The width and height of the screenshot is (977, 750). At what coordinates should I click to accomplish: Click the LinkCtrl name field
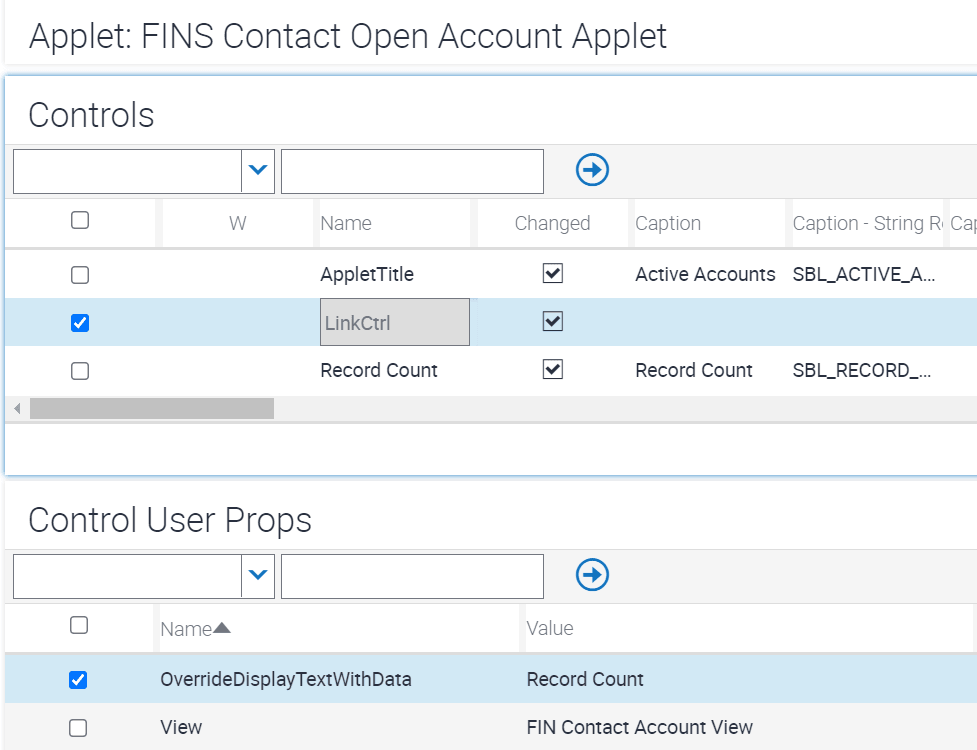click(x=395, y=322)
